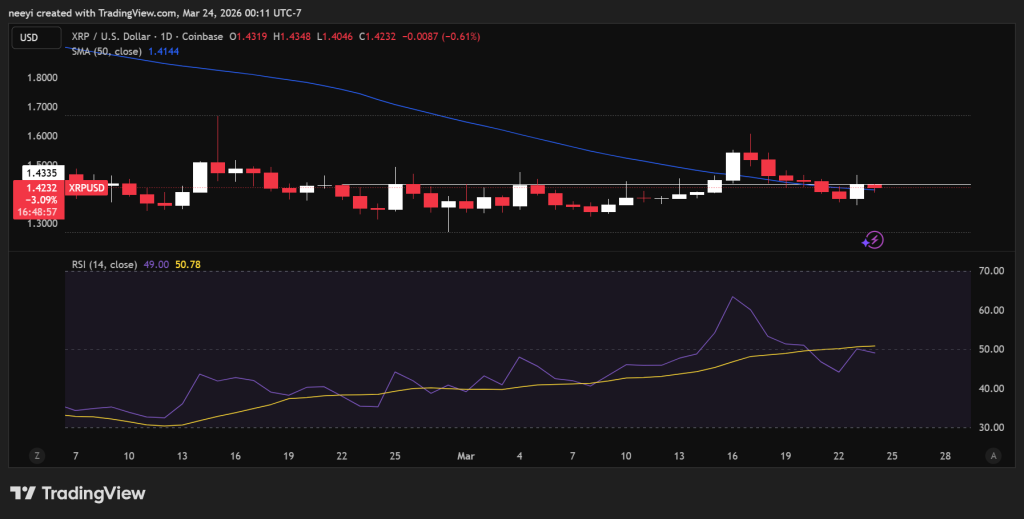1024x519 pixels.
Task: Click the 16 date label on time axis
Action: click(733, 456)
